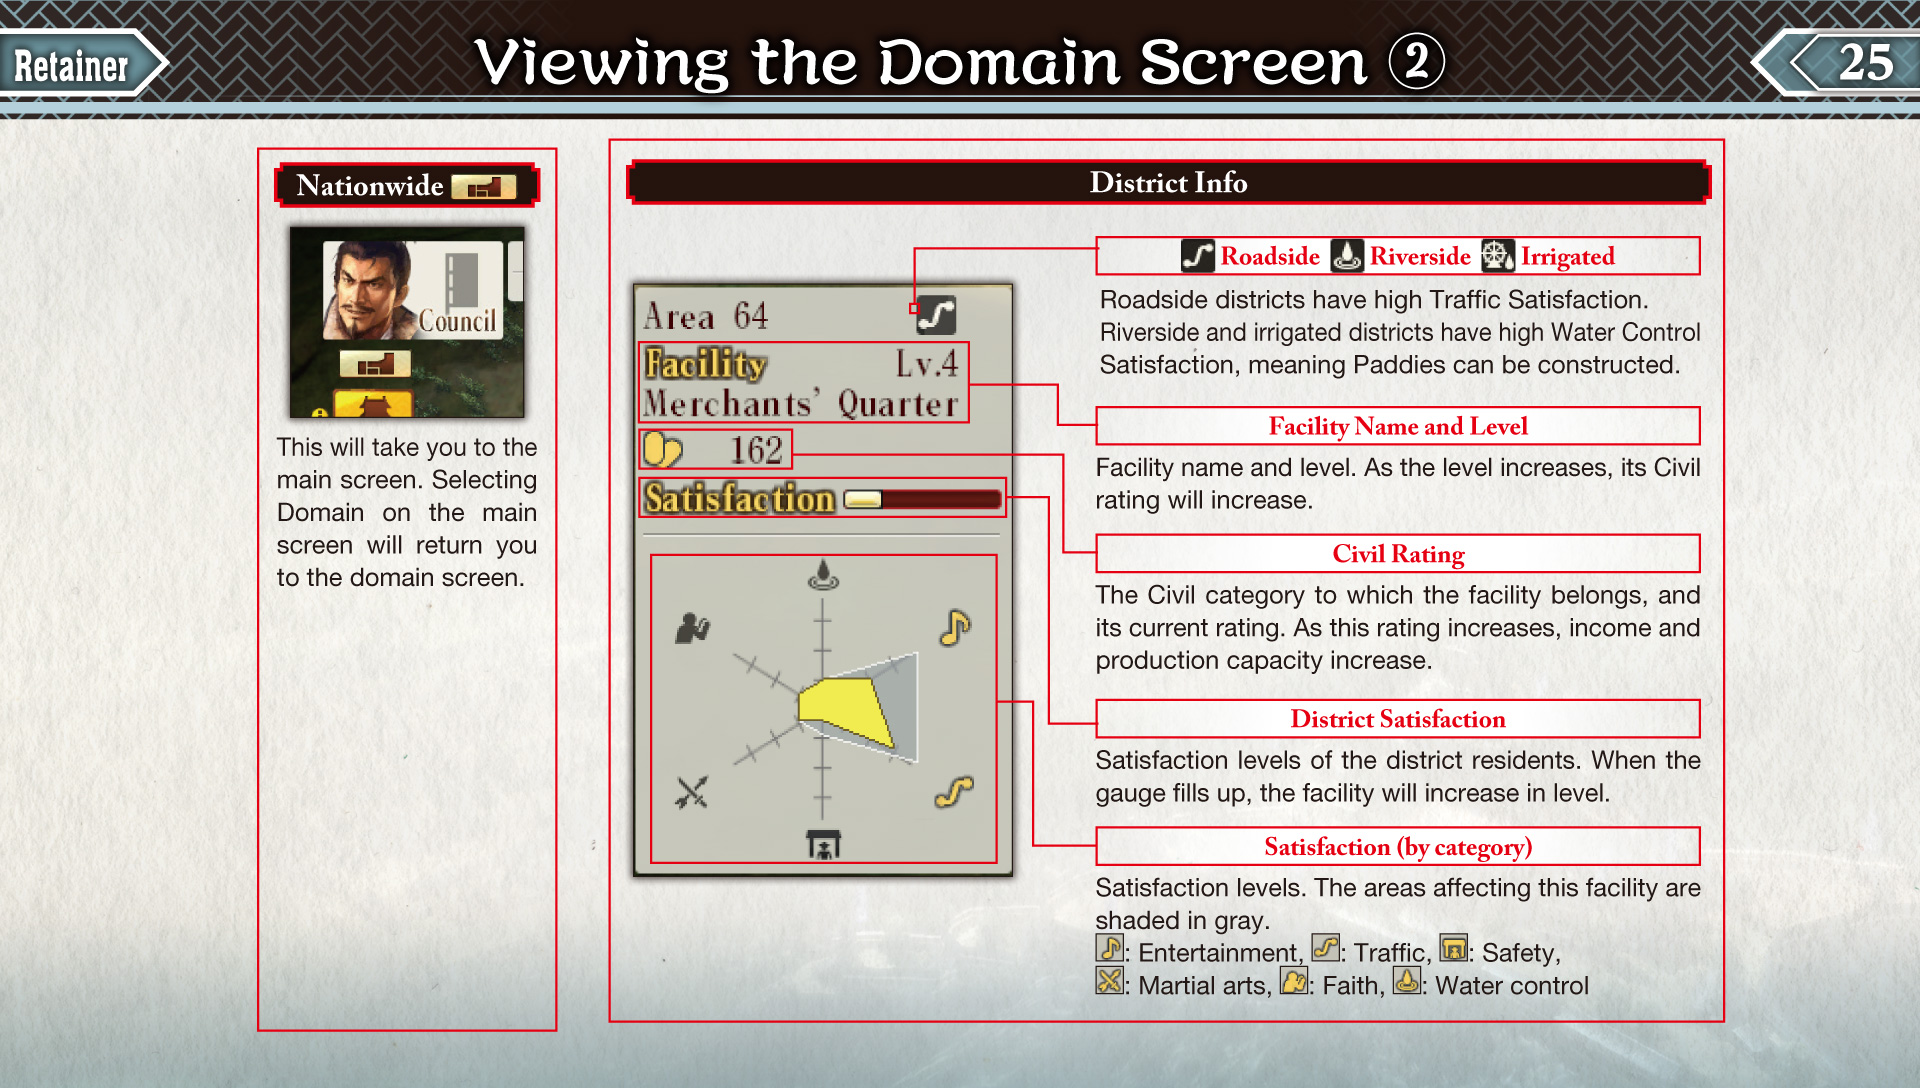The height and width of the screenshot is (1088, 1920).
Task: Click the Council retainer portrait thumbnail
Action: click(x=412, y=290)
